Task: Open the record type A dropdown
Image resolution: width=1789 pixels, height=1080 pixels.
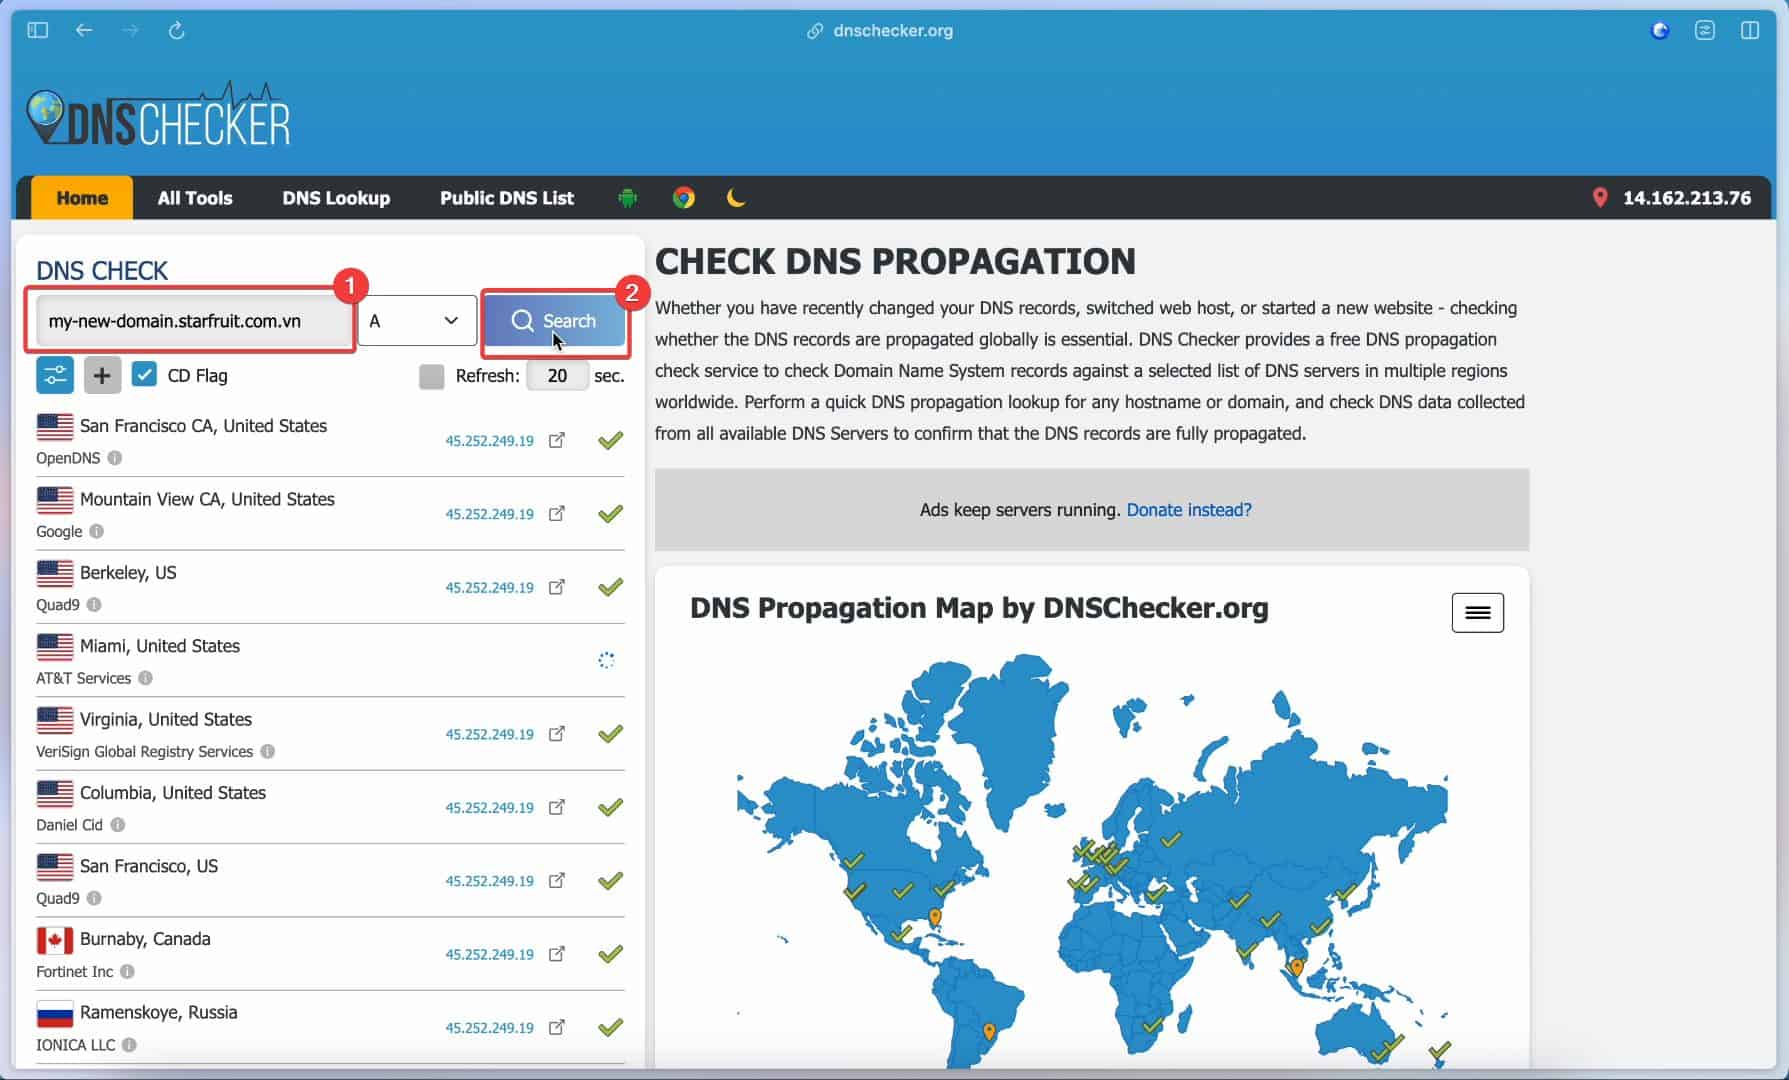Action: click(x=417, y=321)
